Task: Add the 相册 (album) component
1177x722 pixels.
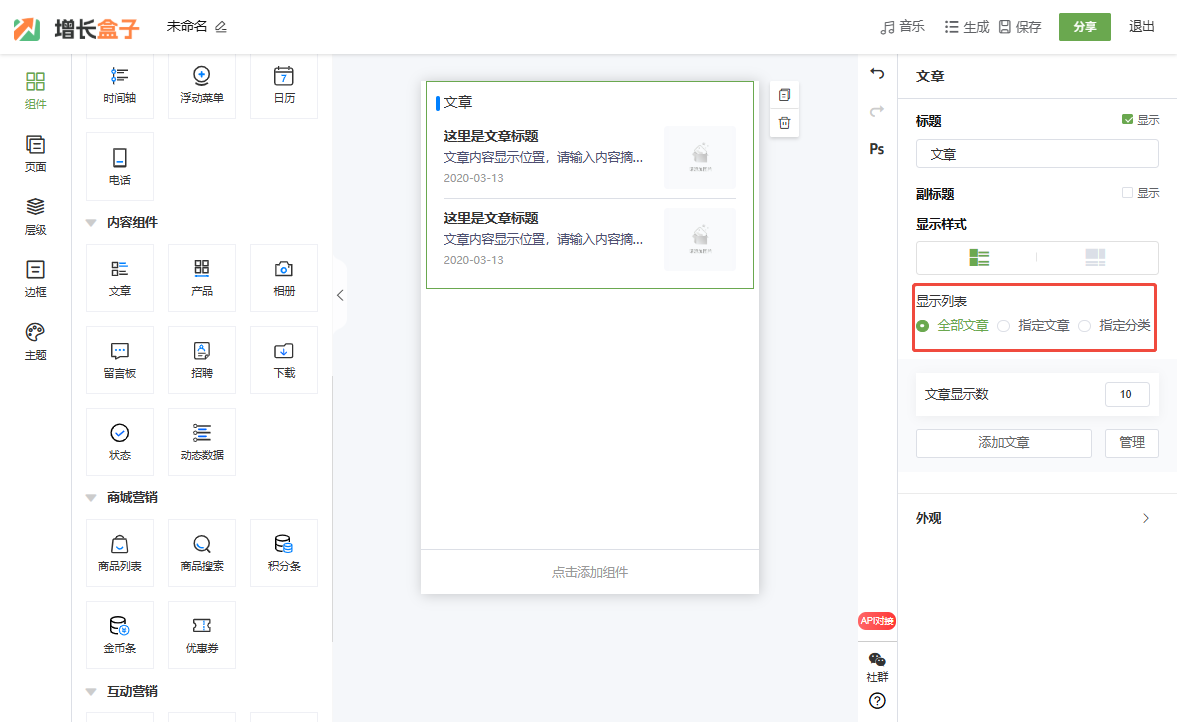Action: pos(283,278)
